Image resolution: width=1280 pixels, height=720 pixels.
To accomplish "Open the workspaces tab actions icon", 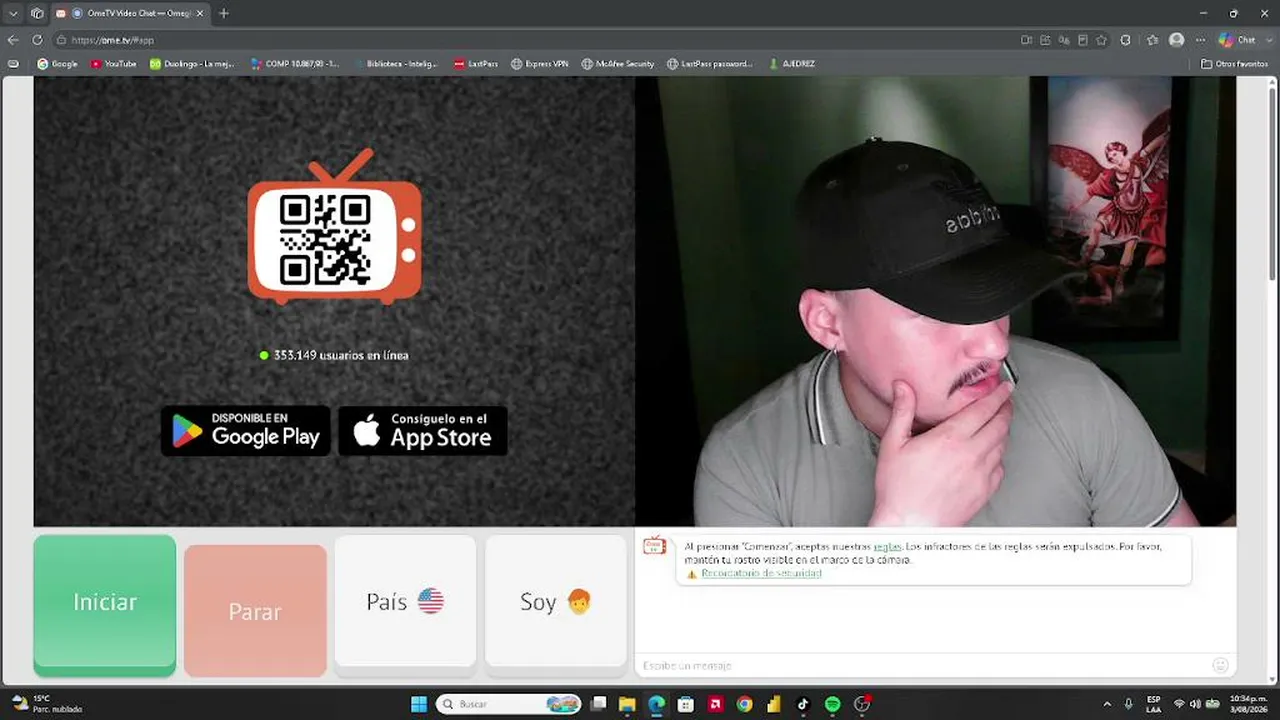I will point(37,13).
